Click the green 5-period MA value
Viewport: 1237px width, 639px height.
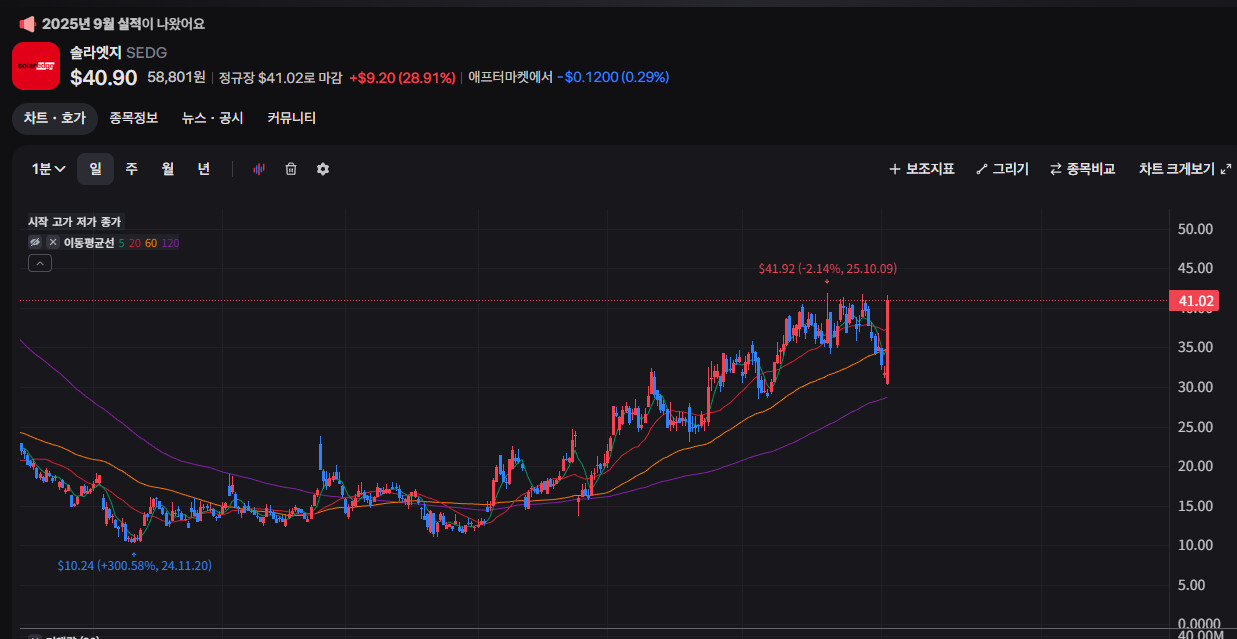[121, 242]
